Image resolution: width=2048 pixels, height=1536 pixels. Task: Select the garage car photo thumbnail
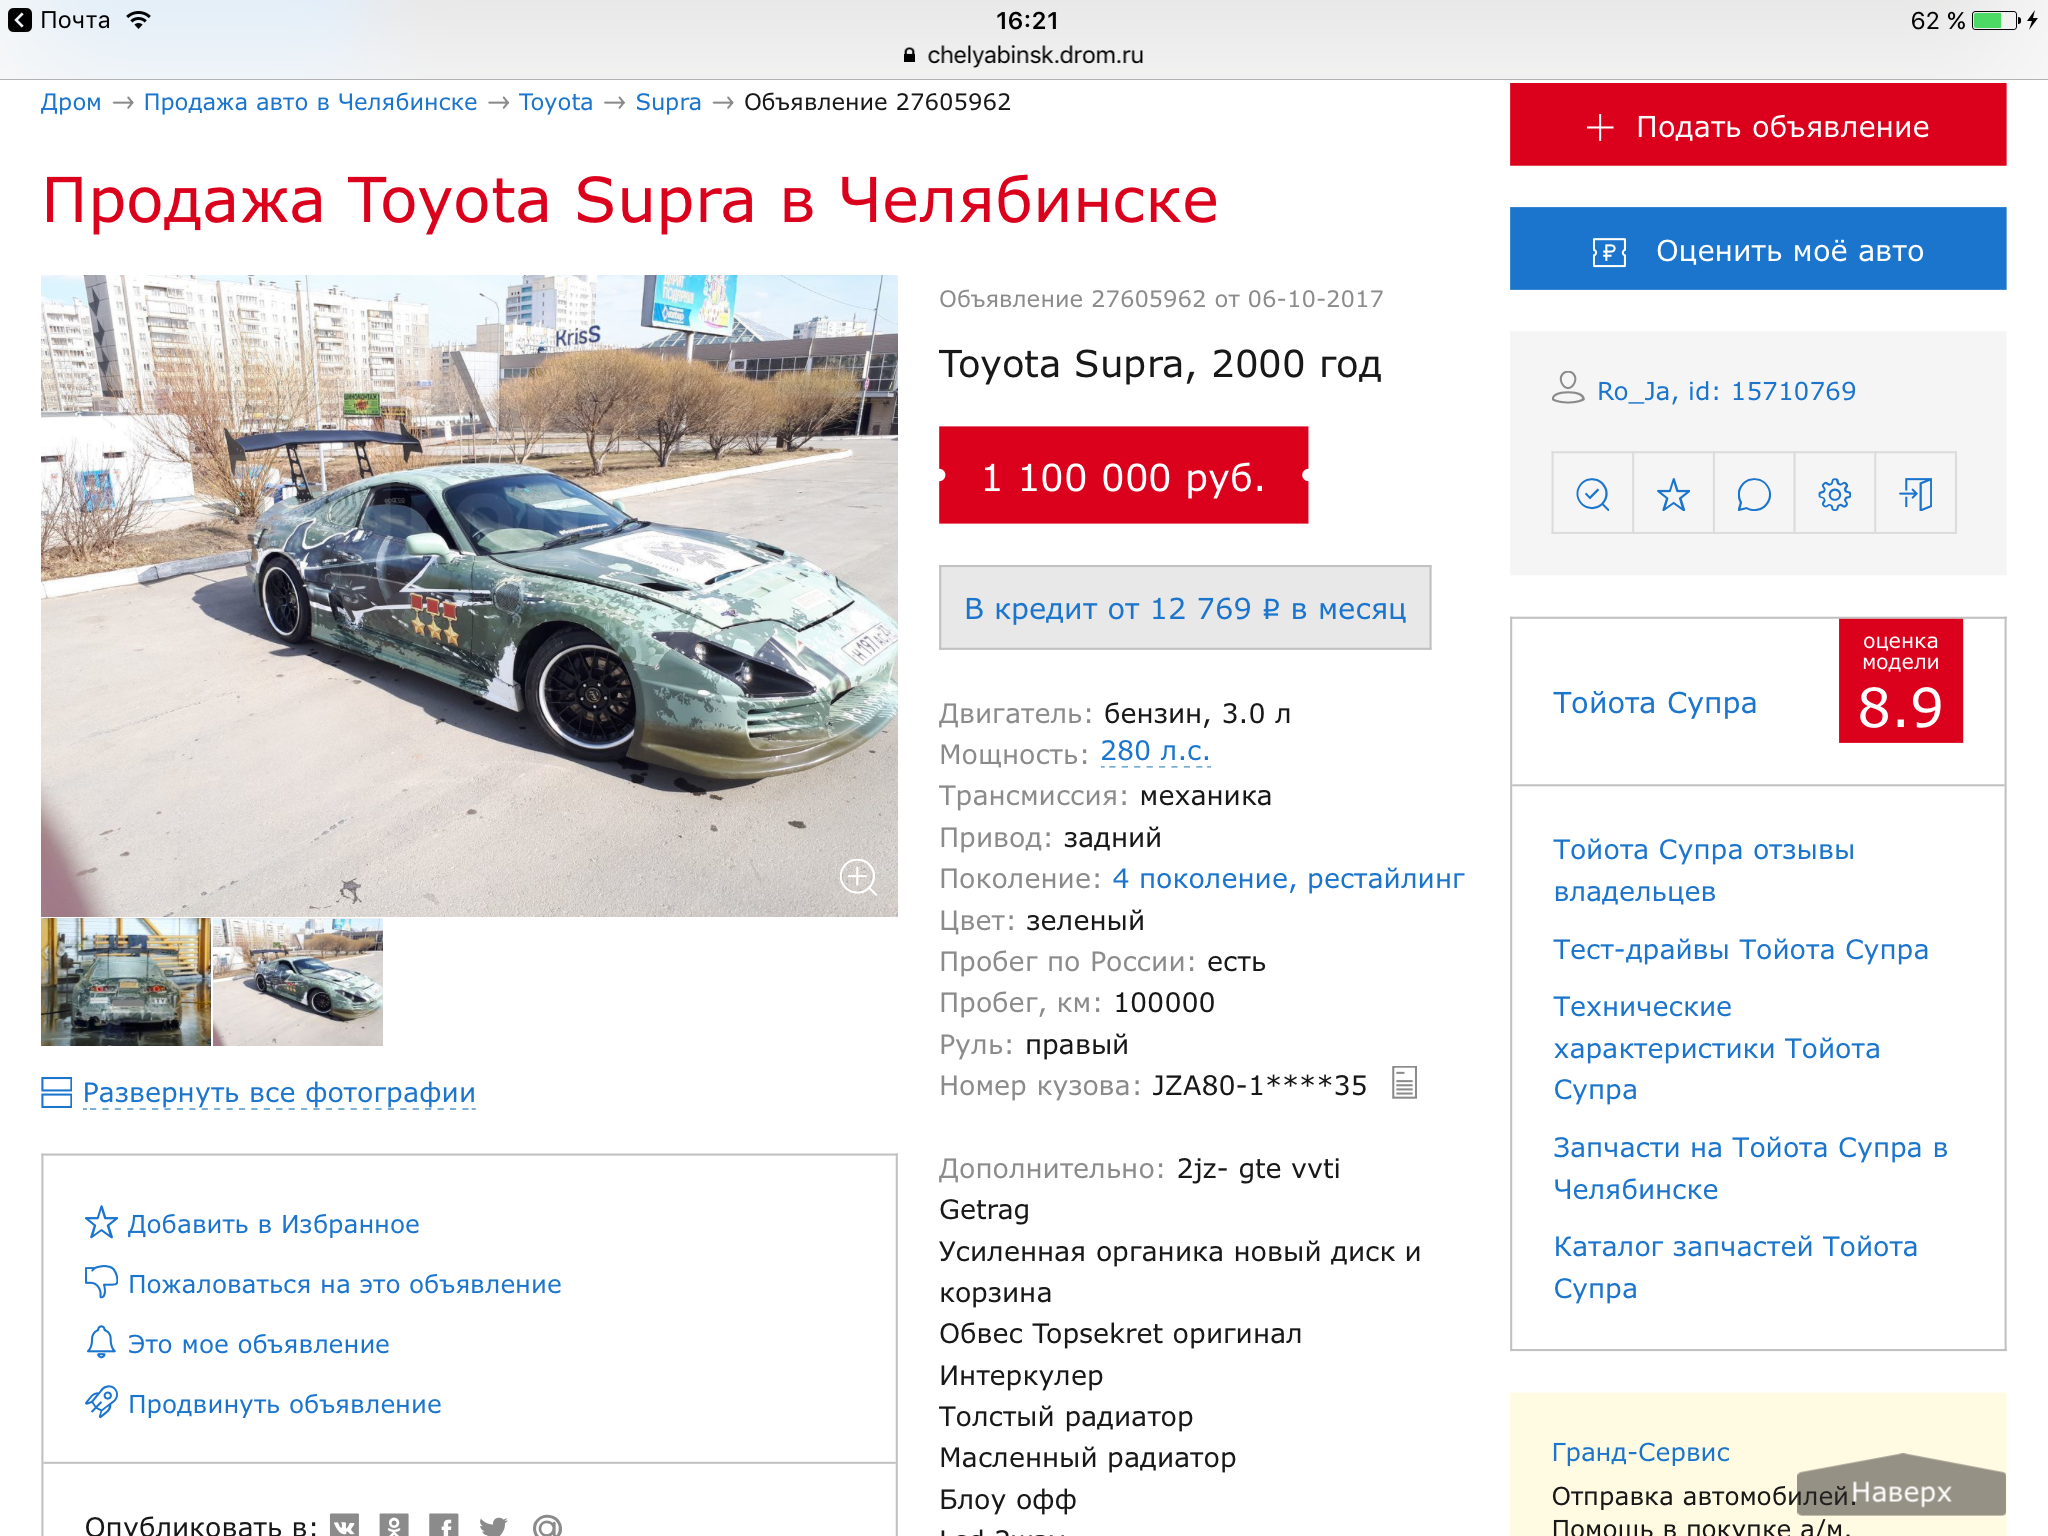click(126, 982)
